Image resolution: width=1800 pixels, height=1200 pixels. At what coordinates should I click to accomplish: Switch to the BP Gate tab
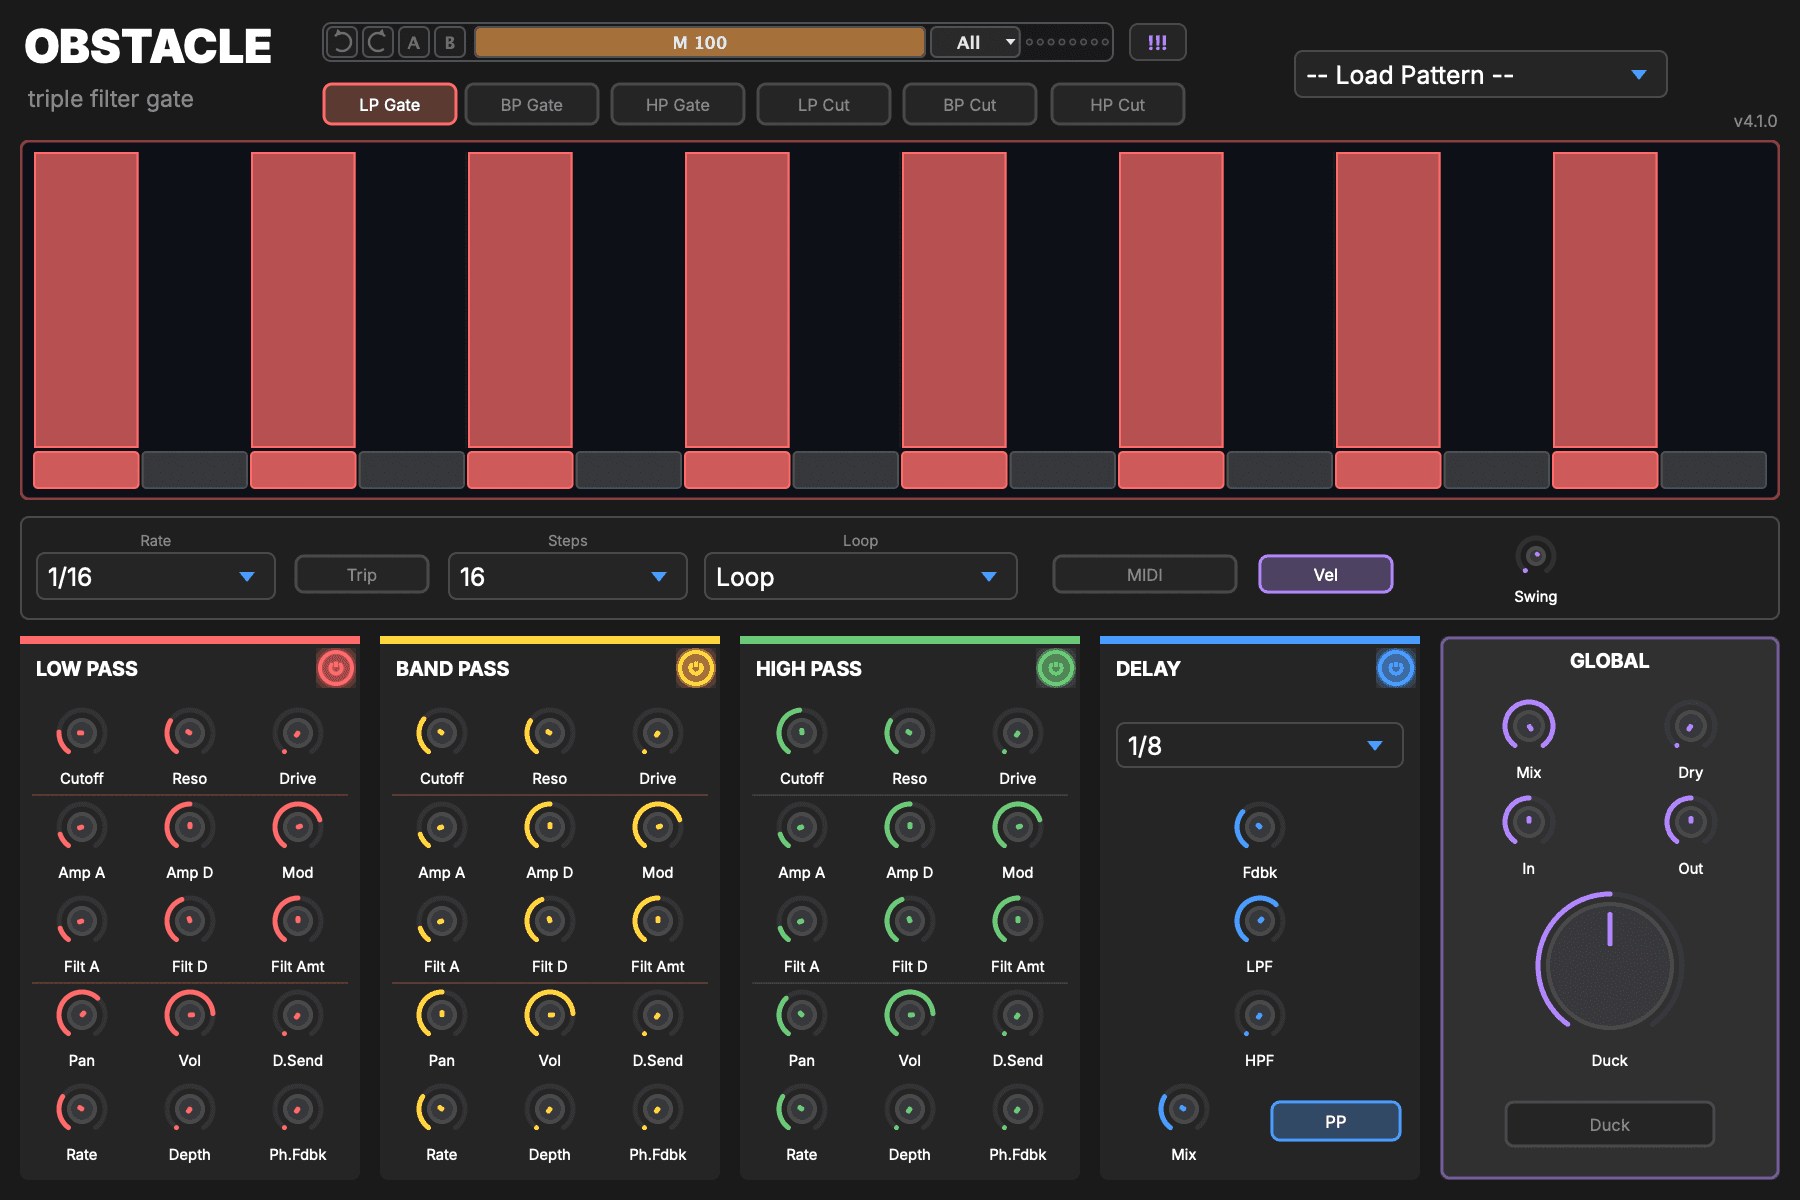(532, 104)
